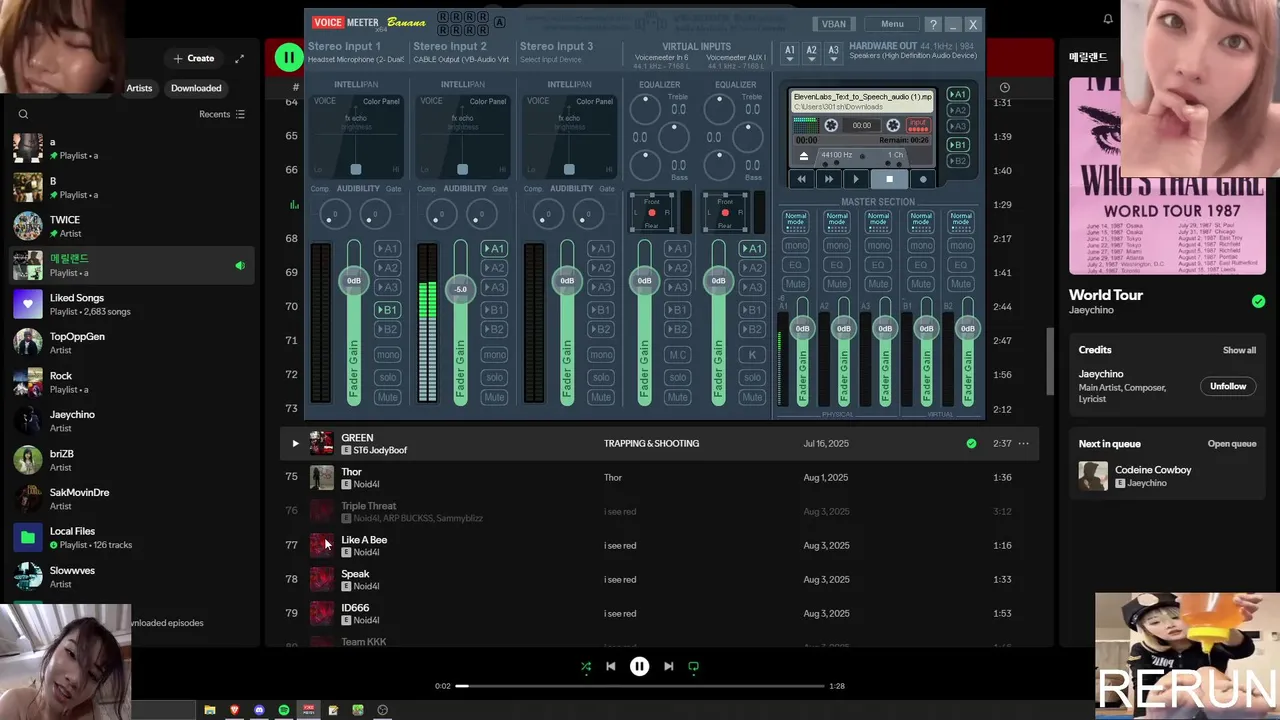Change Stereo Input 1 Headset Microphone device

355,59
